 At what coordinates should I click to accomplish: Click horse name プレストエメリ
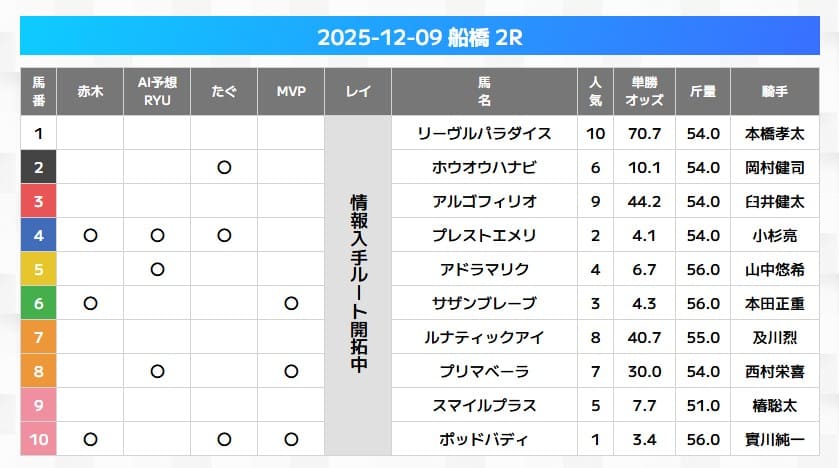click(484, 235)
